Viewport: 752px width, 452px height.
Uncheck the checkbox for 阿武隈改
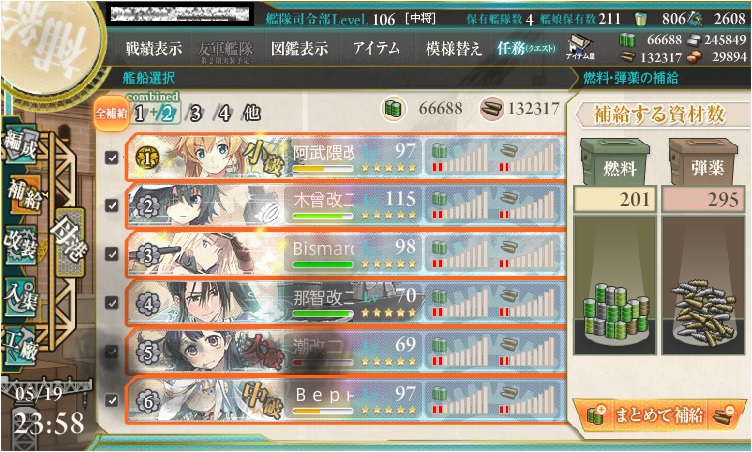(x=112, y=157)
